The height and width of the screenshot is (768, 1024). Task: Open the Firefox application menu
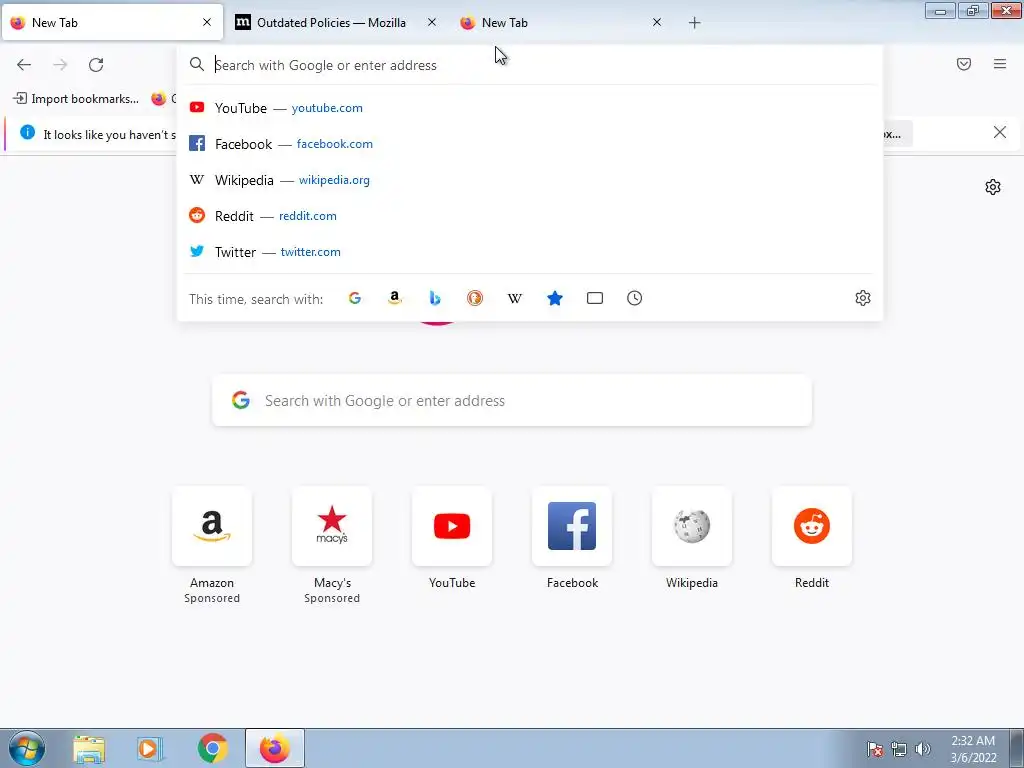click(1000, 64)
